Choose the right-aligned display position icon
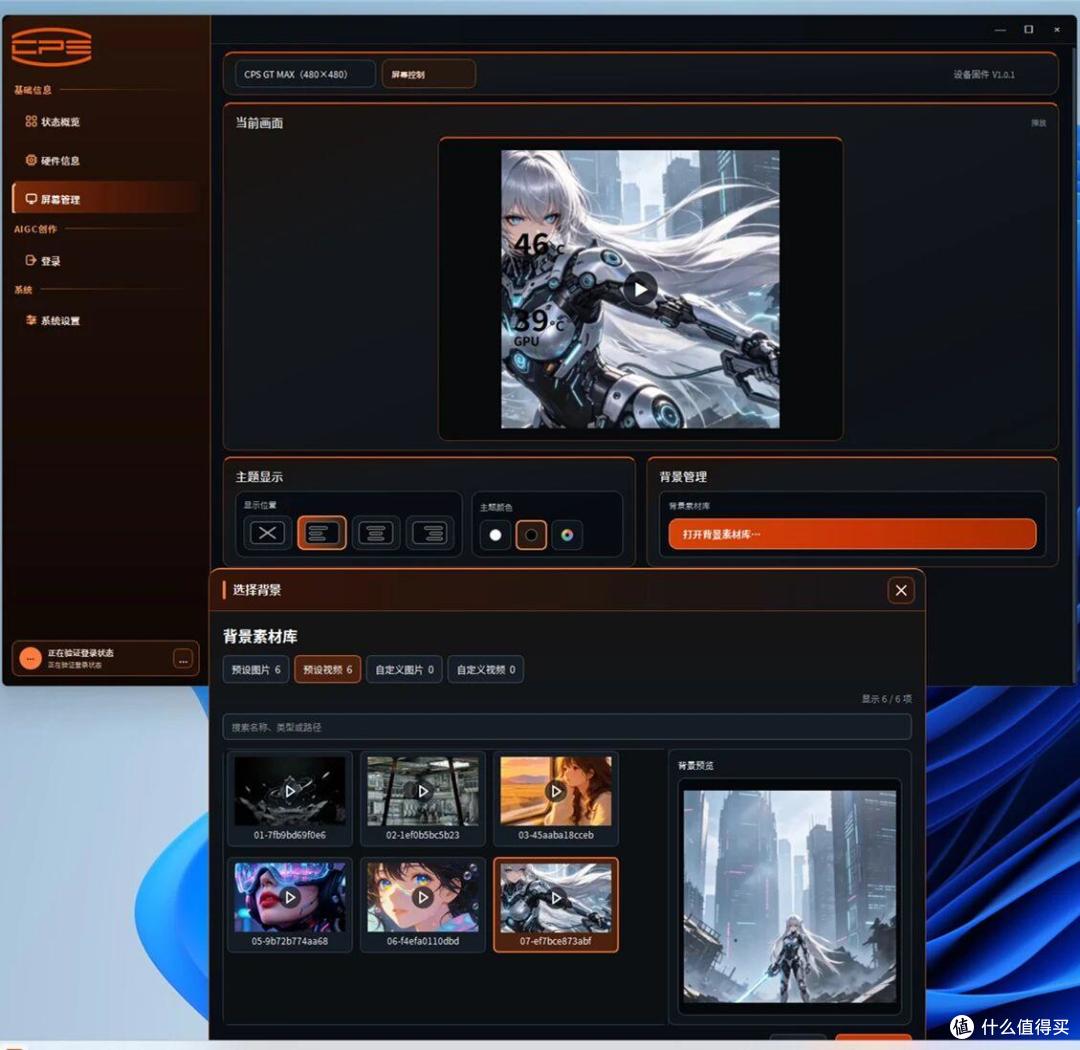The height and width of the screenshot is (1050, 1080). [x=430, y=533]
